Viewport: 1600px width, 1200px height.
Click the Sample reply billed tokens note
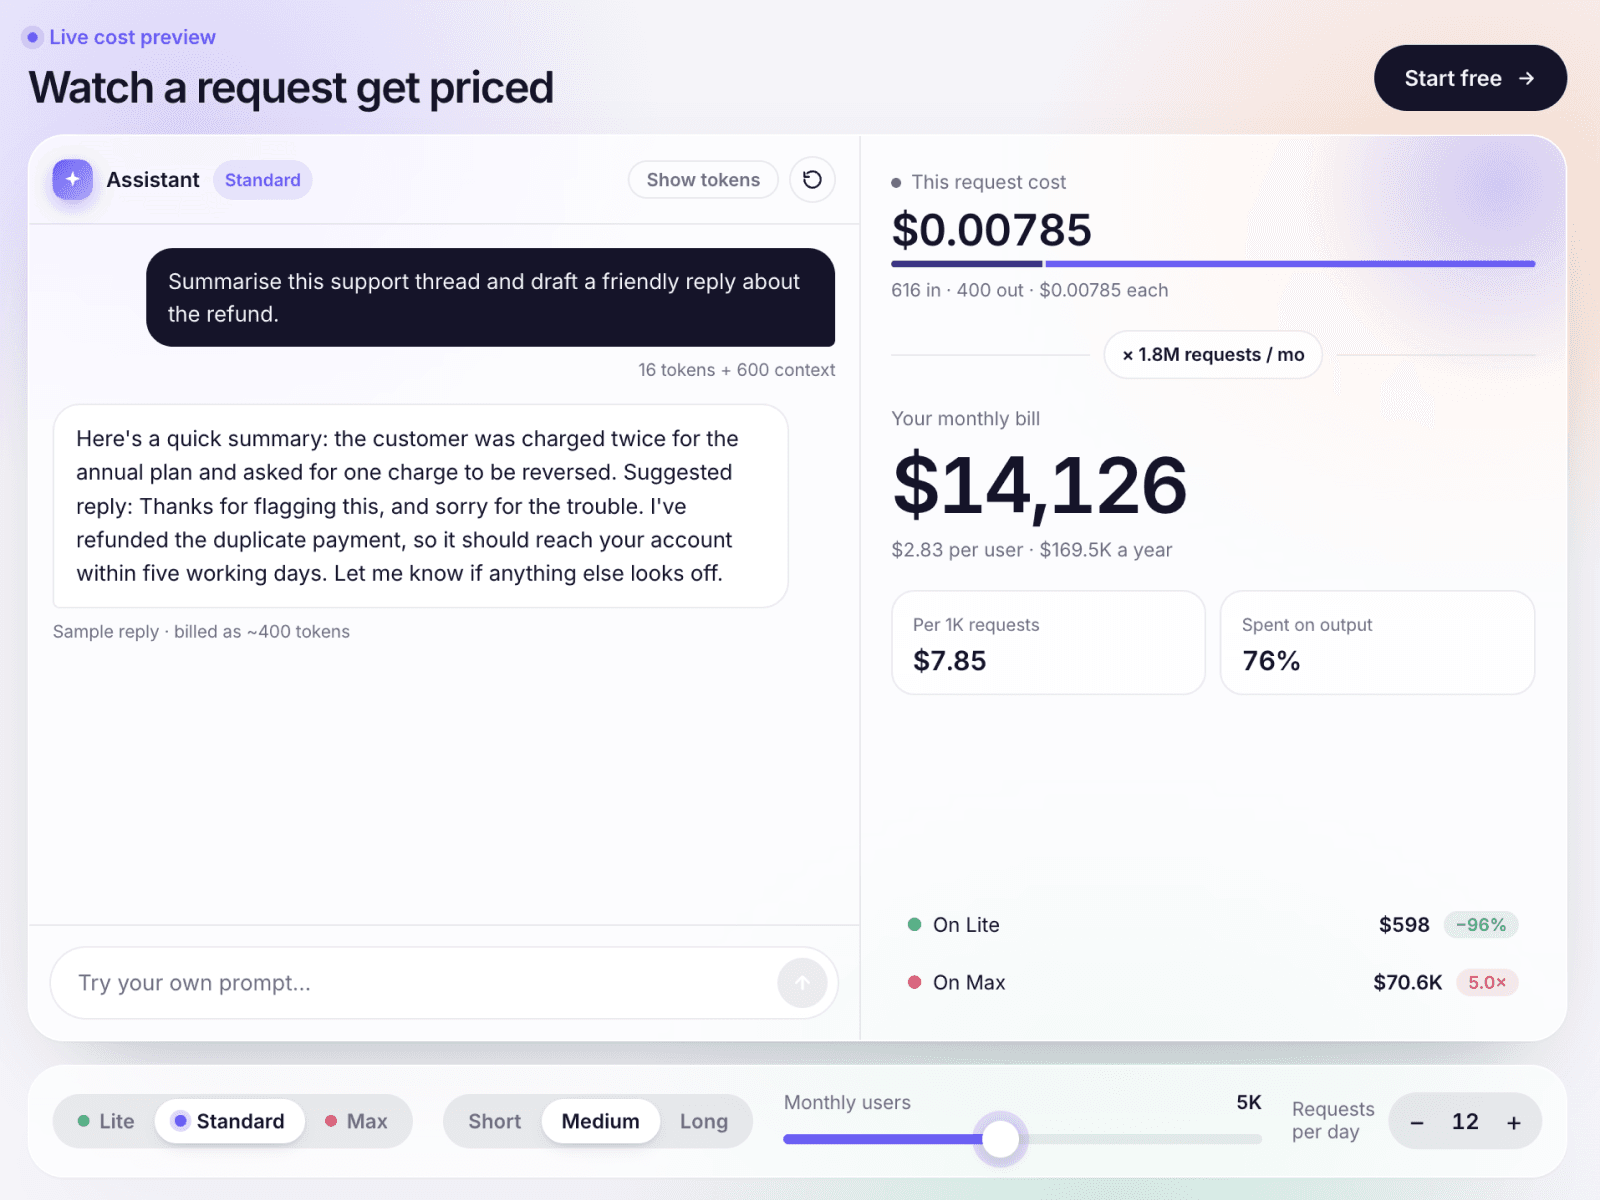point(201,632)
